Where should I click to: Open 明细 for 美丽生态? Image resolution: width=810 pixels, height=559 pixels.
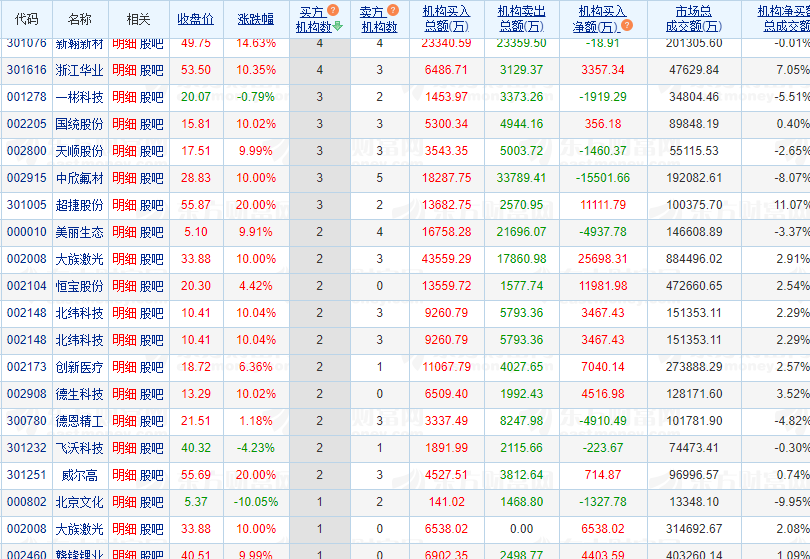[124, 232]
